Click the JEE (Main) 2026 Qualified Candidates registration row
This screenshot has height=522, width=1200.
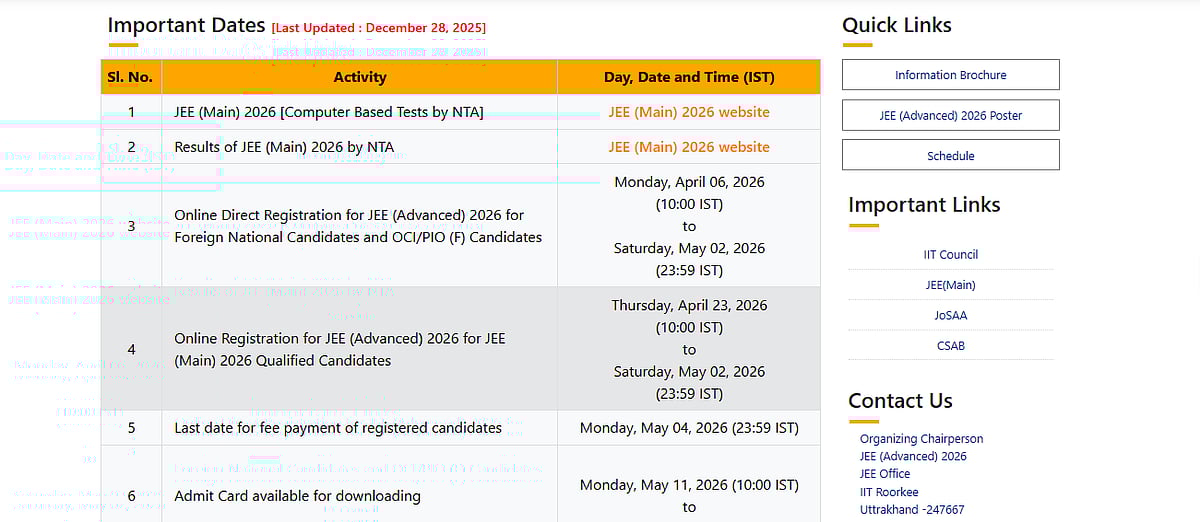pyautogui.click(x=340, y=349)
